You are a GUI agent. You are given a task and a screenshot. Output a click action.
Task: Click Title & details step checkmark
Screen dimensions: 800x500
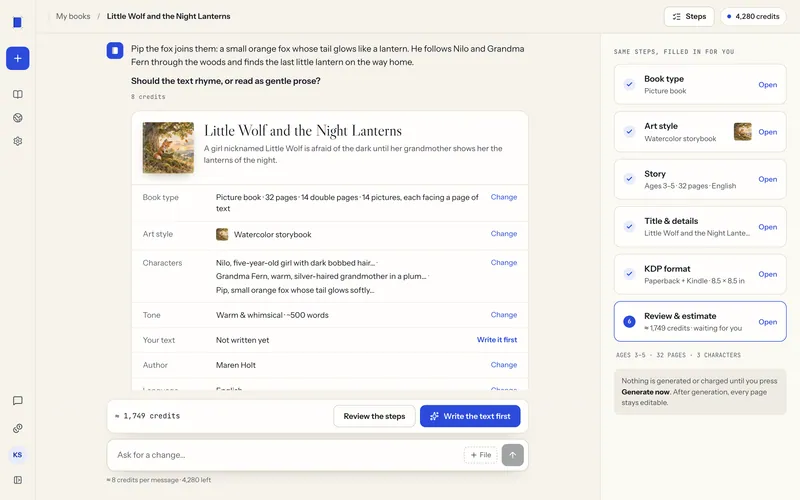tap(629, 227)
